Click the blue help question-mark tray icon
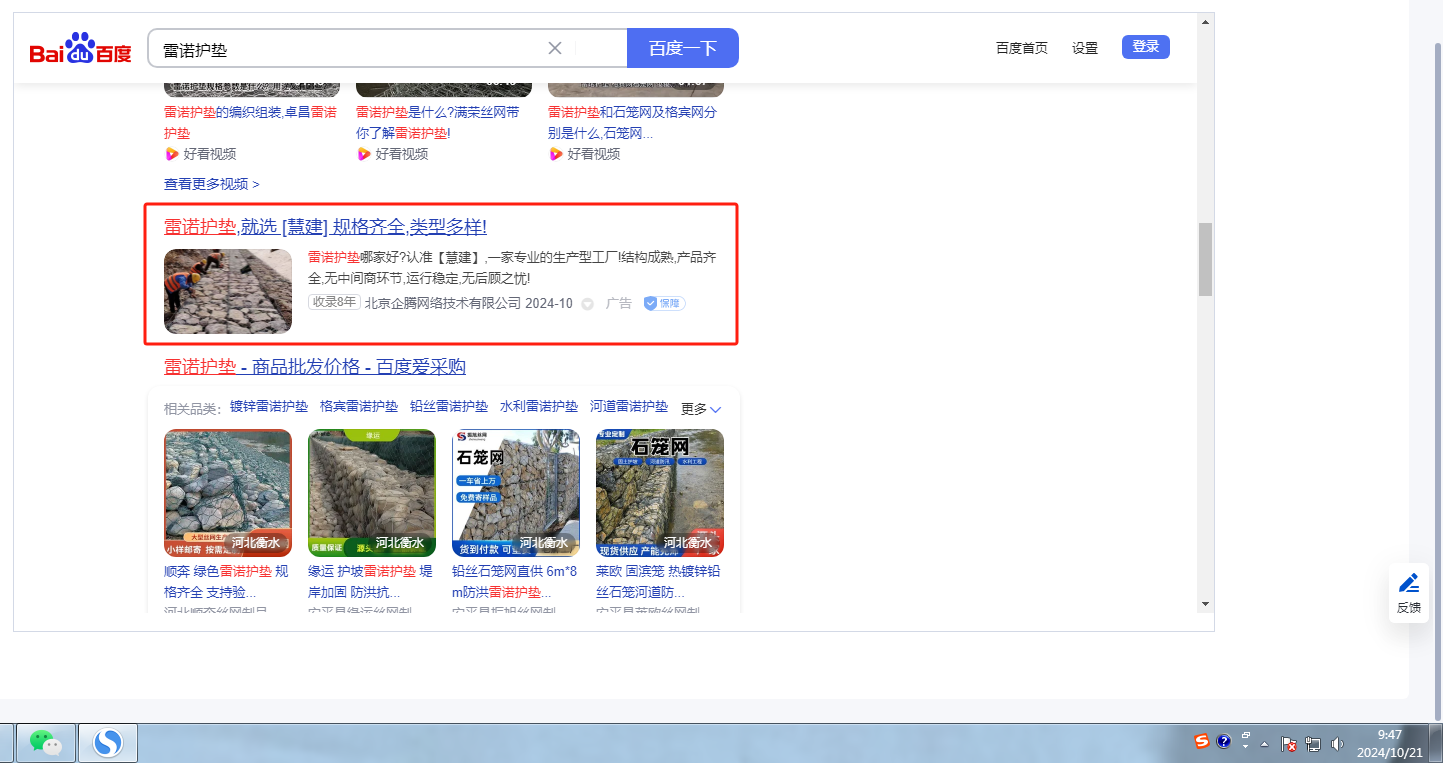The image size is (1443, 763). click(x=1224, y=741)
